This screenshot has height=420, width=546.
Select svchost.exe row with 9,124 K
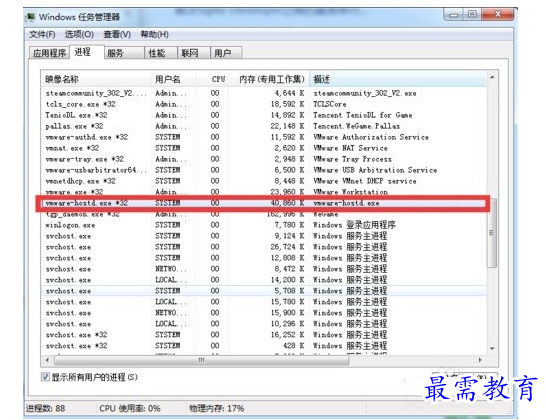(264, 236)
